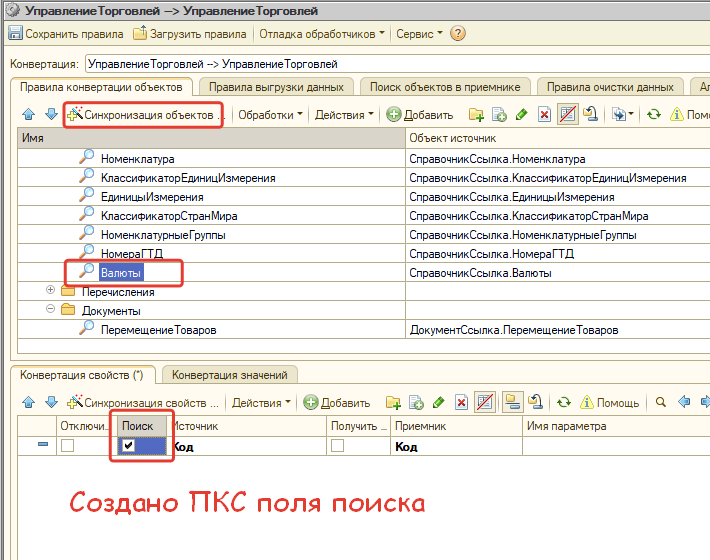Move property down with lower blue arrow
710x560 pixels.
pos(51,402)
